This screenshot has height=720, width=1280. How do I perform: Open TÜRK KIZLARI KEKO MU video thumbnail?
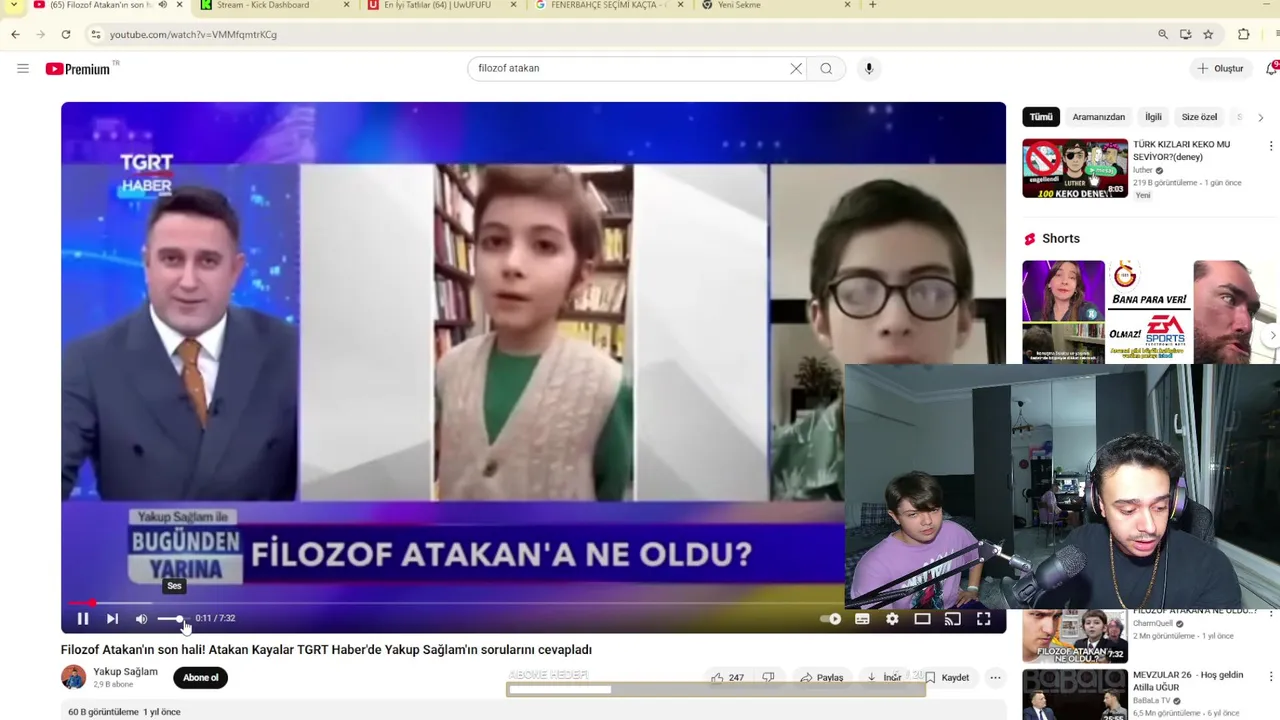(1075, 168)
